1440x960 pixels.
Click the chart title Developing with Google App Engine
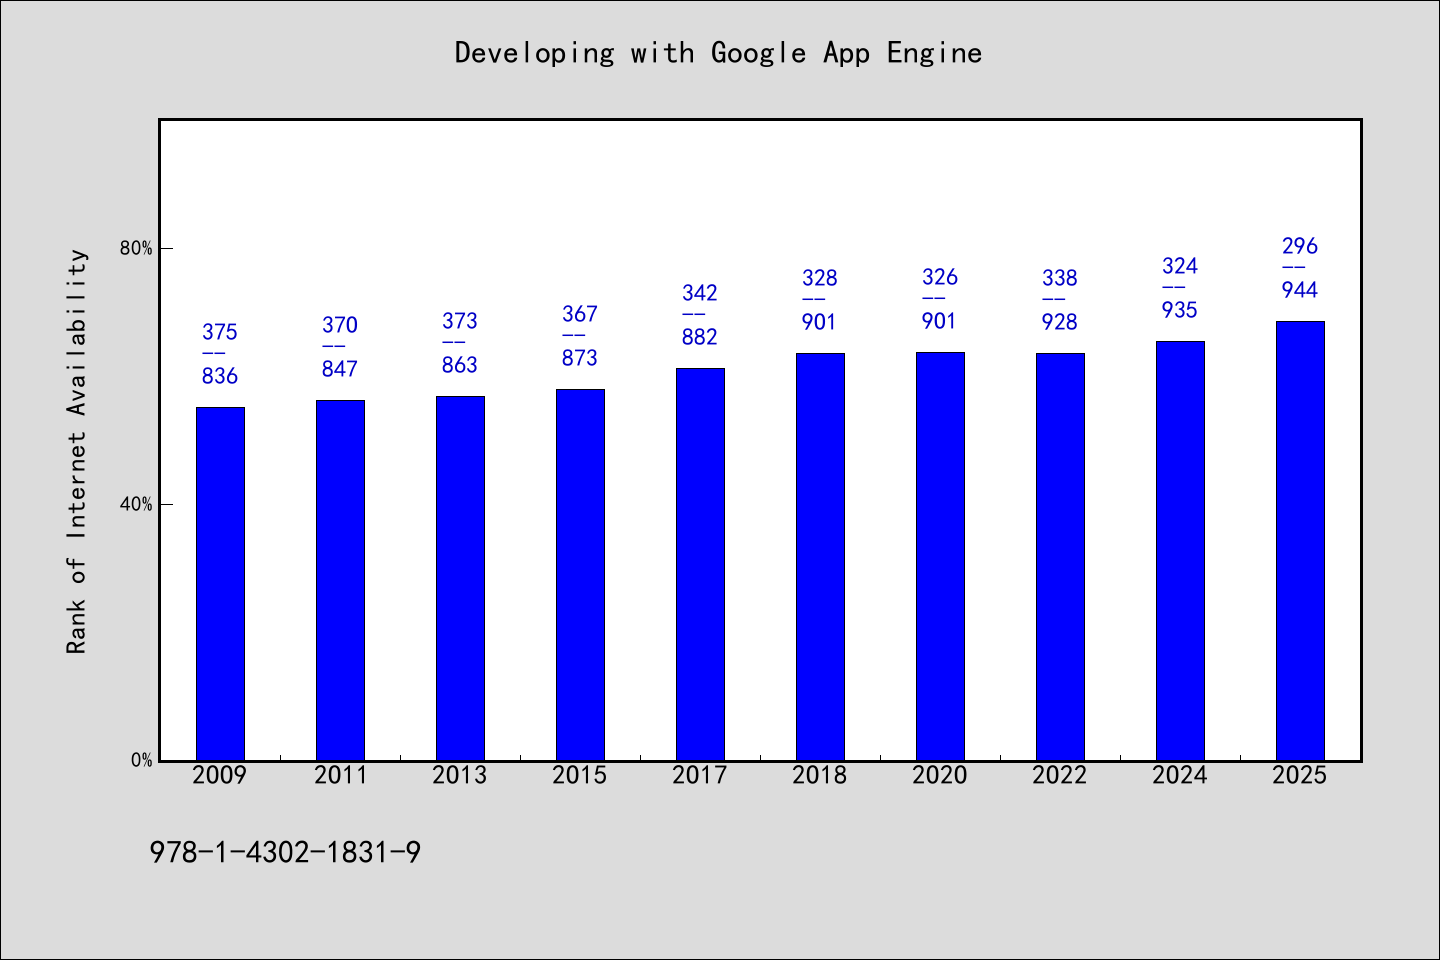pos(718,53)
